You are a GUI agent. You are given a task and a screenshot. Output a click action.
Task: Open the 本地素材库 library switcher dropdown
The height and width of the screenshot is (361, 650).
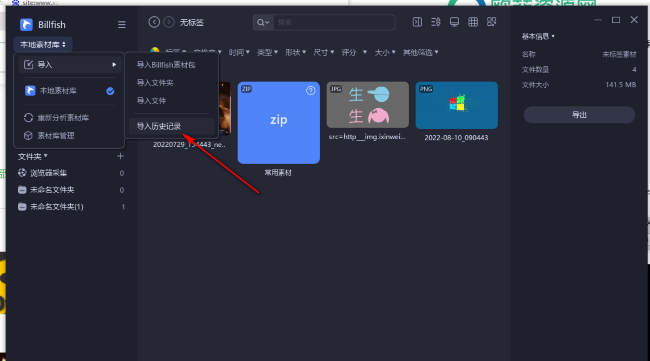click(x=43, y=44)
